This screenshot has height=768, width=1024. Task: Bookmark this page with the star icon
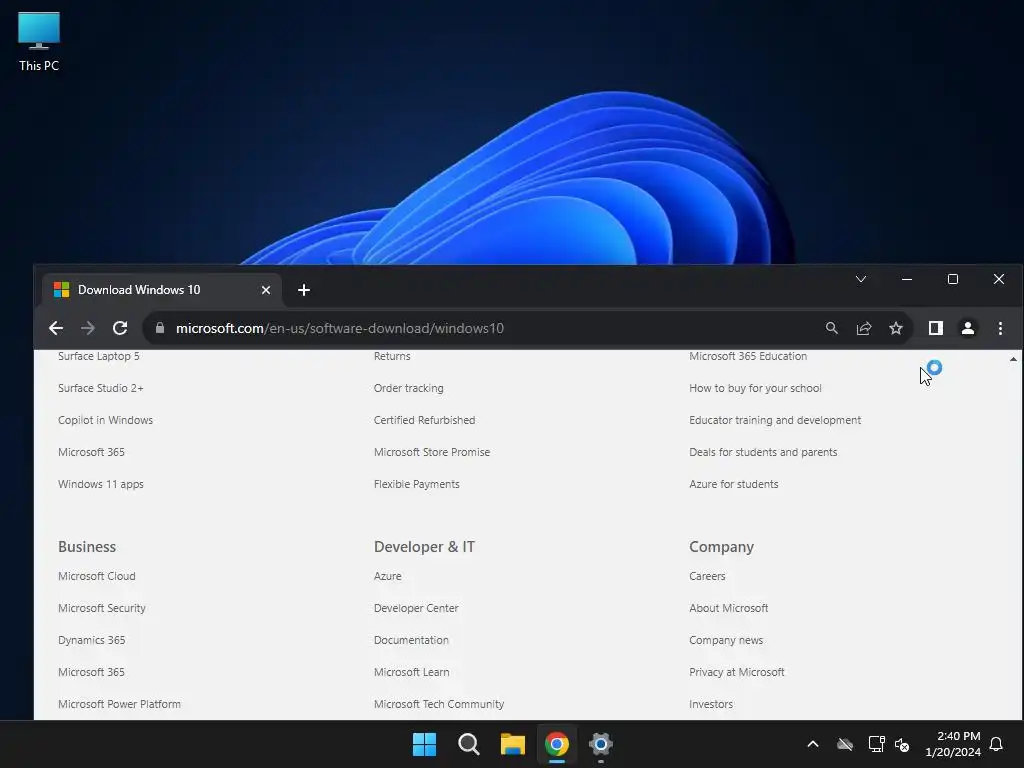click(x=896, y=328)
